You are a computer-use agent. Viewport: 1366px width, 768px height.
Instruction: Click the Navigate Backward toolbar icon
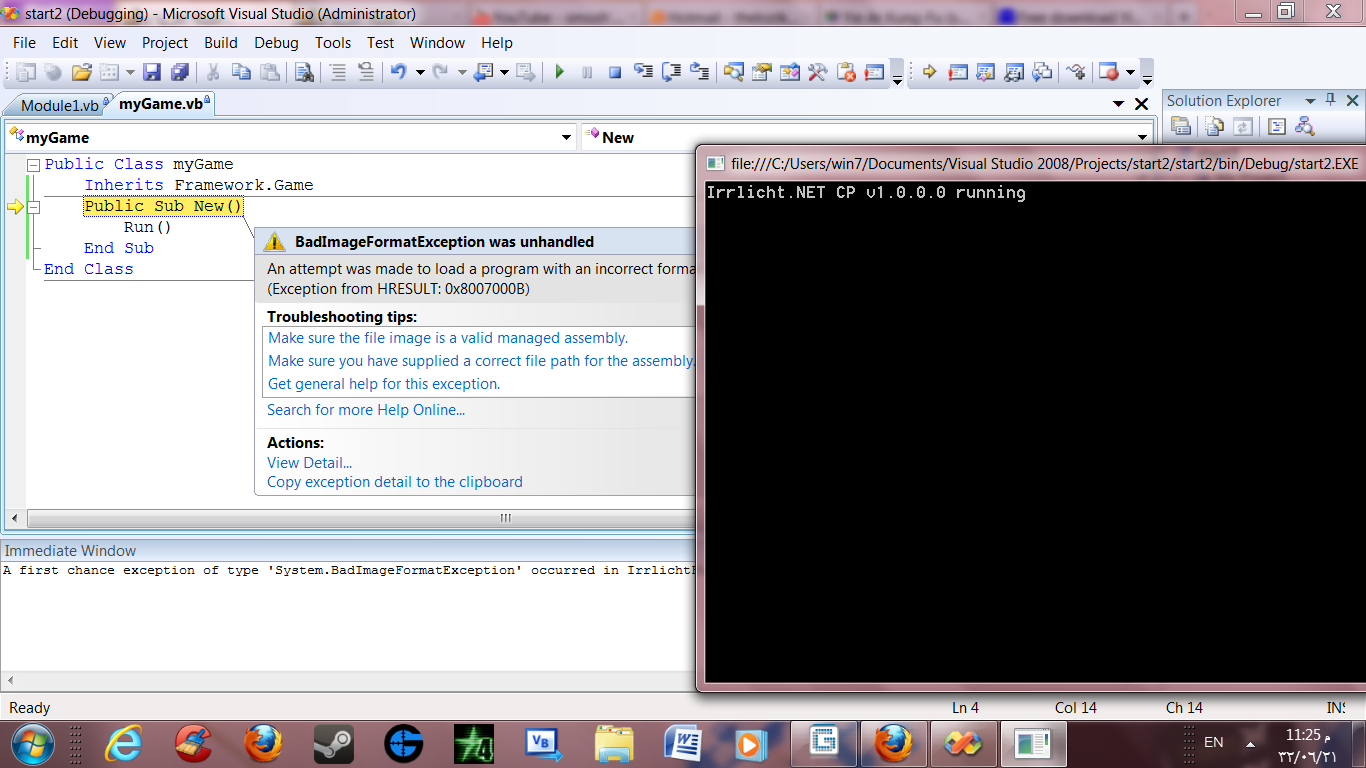[484, 72]
